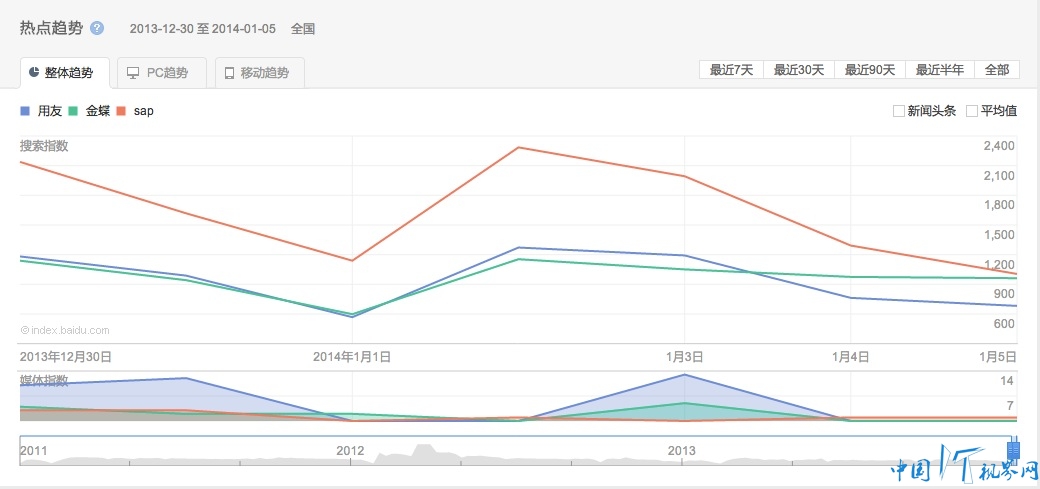This screenshot has height=489, width=1040.
Task: Enable the 平均值 checkbox
Action: pyautogui.click(x=972, y=111)
